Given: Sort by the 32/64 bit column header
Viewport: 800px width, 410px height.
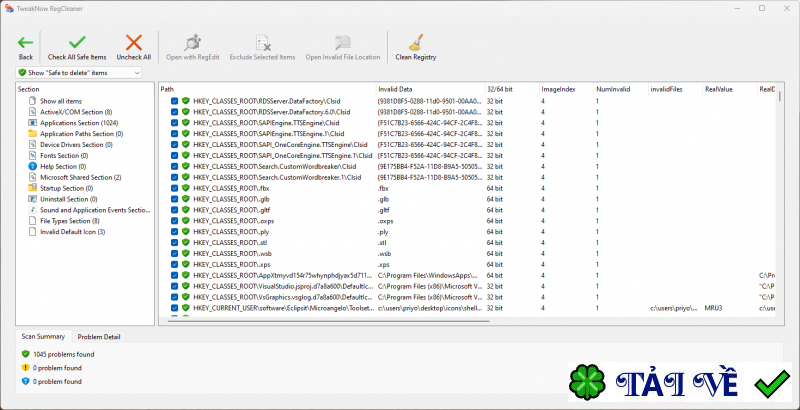Looking at the screenshot, I should 512,89.
